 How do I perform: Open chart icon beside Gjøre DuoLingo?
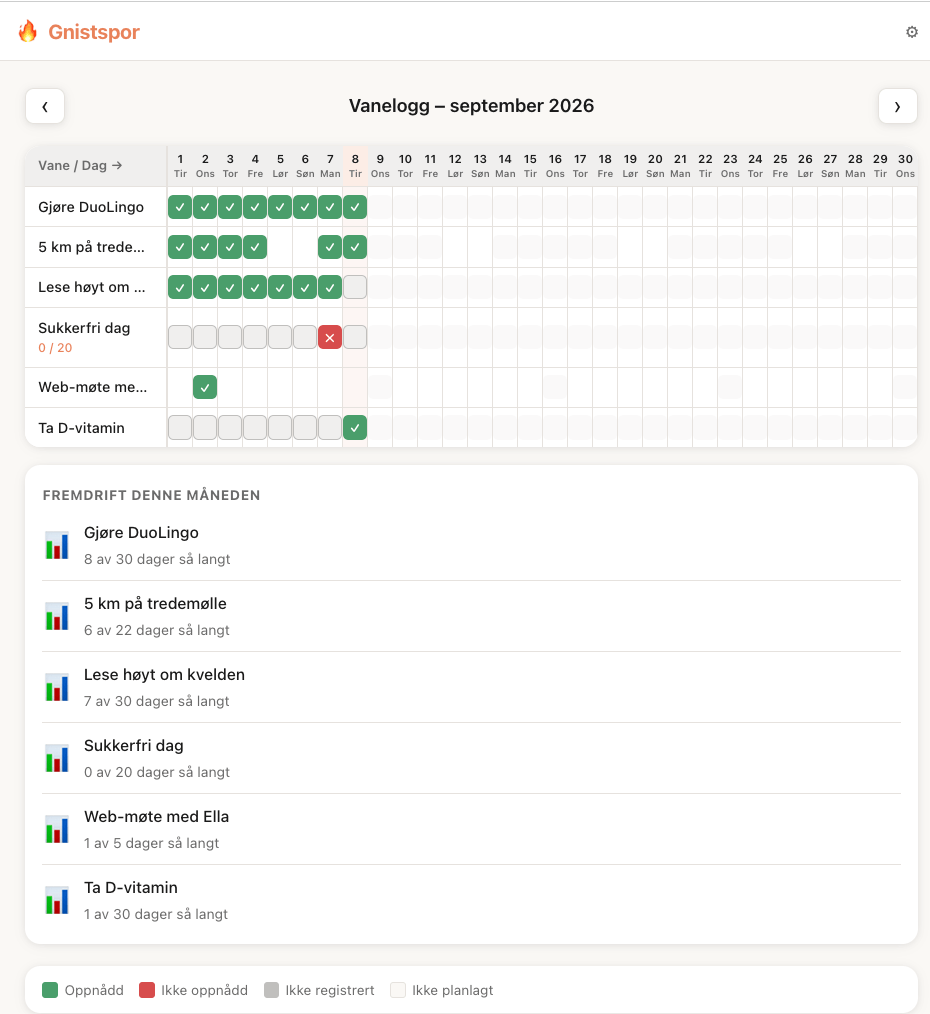[57, 545]
